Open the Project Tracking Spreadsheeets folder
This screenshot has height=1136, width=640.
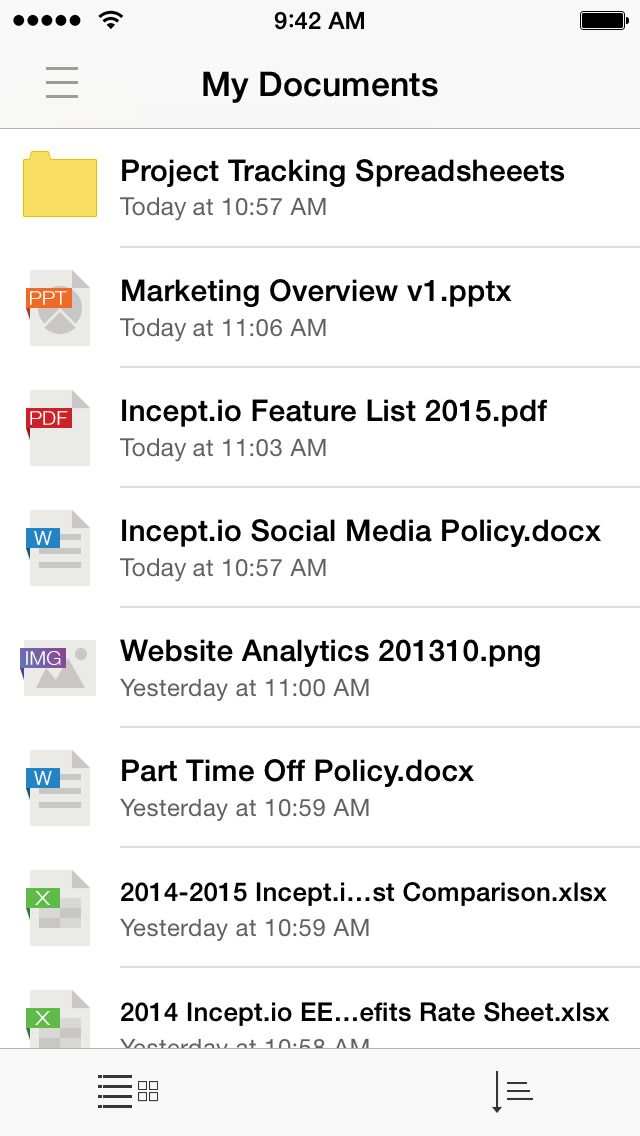[x=342, y=171]
